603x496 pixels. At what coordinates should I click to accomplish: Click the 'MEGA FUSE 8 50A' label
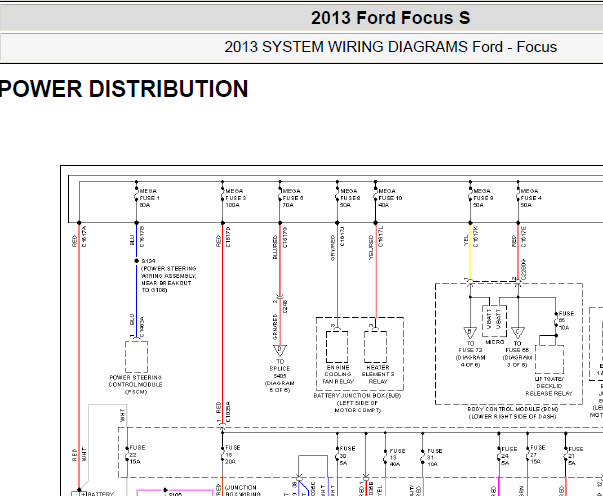click(x=350, y=198)
